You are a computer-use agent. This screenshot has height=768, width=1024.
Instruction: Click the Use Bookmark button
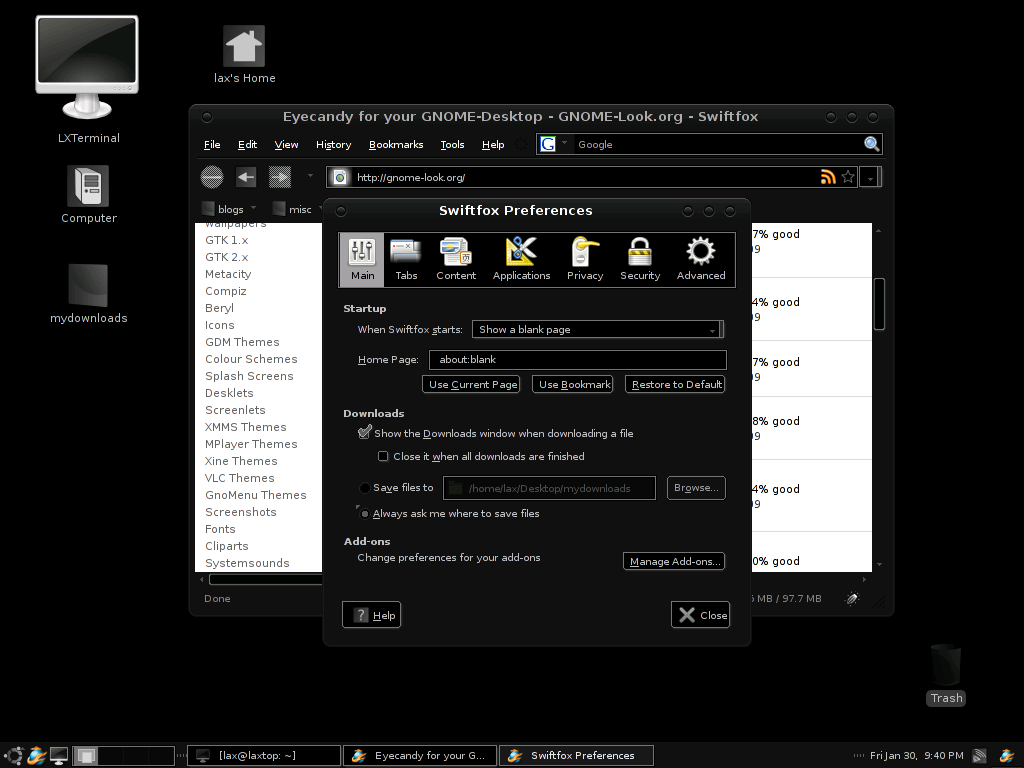click(573, 384)
